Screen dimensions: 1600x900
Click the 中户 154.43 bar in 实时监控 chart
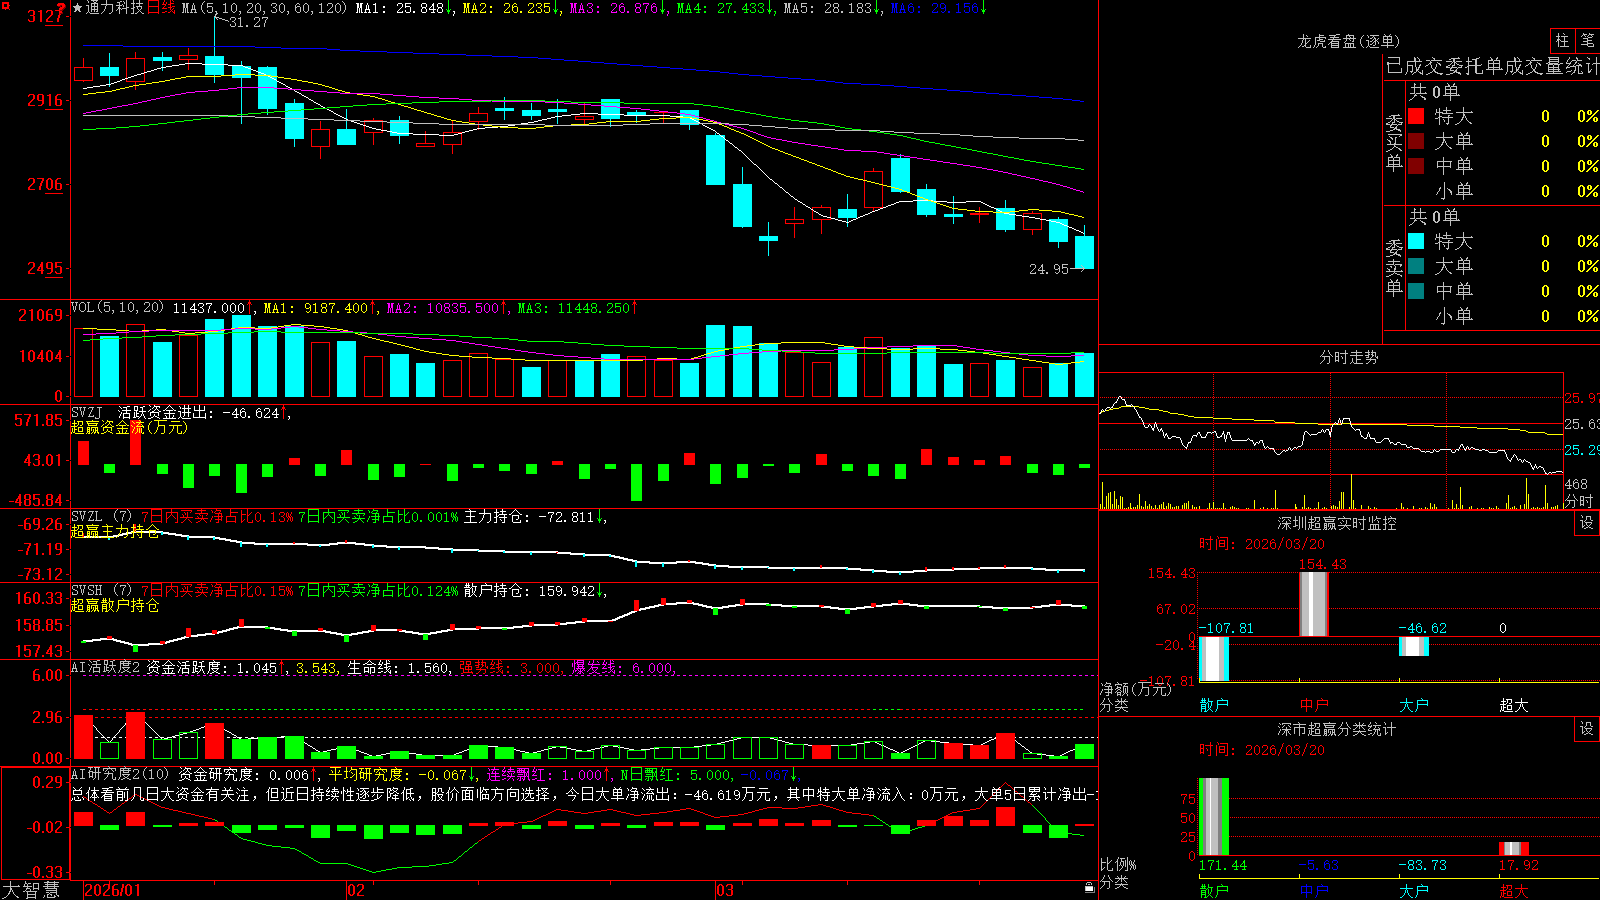[x=1313, y=603]
